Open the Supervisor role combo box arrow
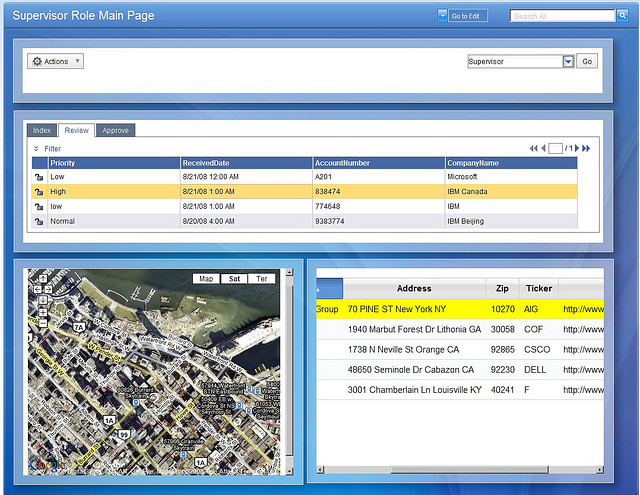Screen dimensions: 640x495 coord(568,61)
